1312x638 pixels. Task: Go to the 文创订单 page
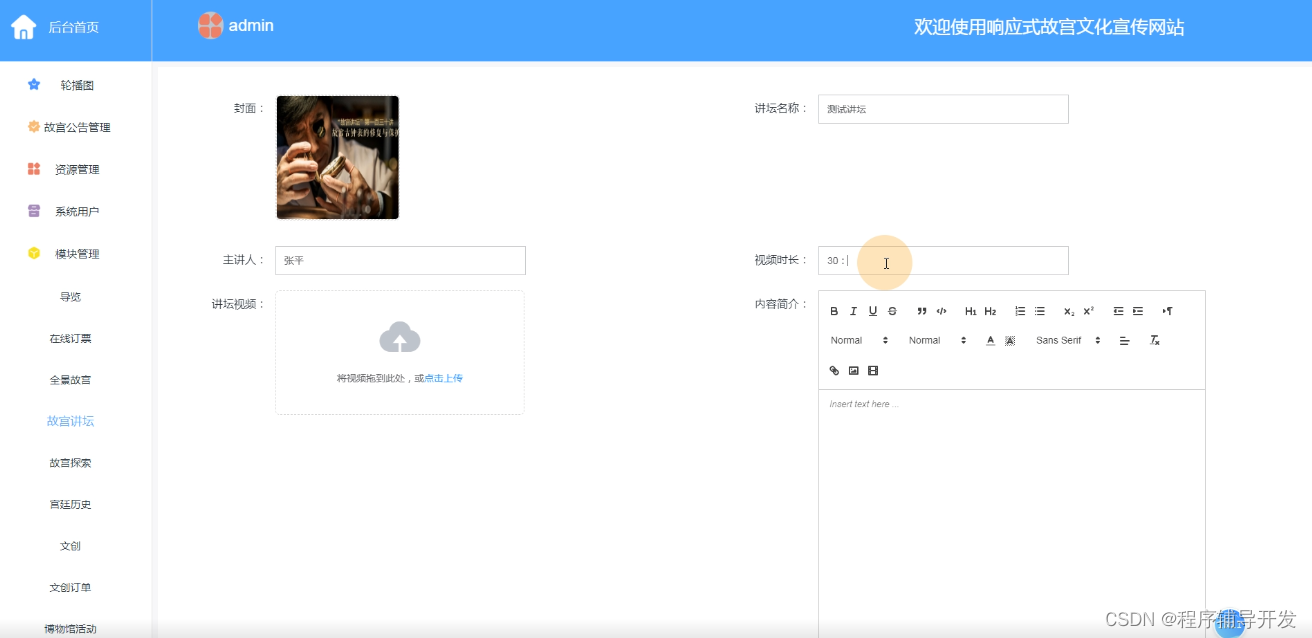[70, 587]
